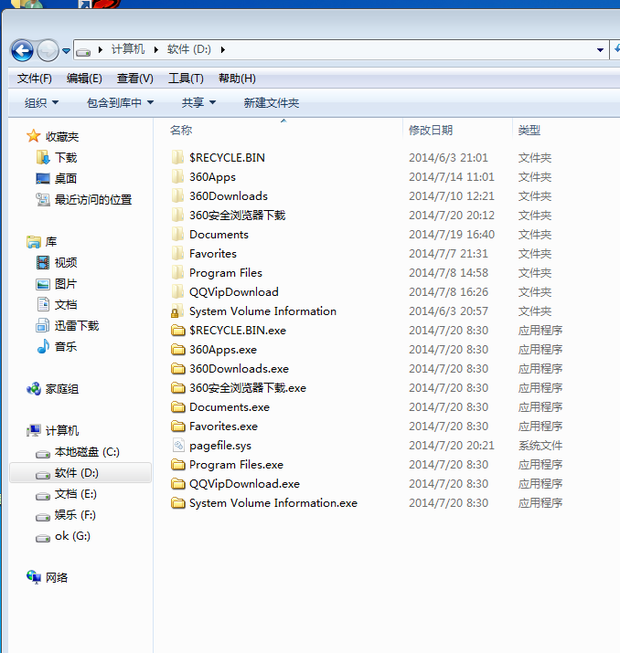
Task: Open the 查看(V) menu
Action: 135,78
